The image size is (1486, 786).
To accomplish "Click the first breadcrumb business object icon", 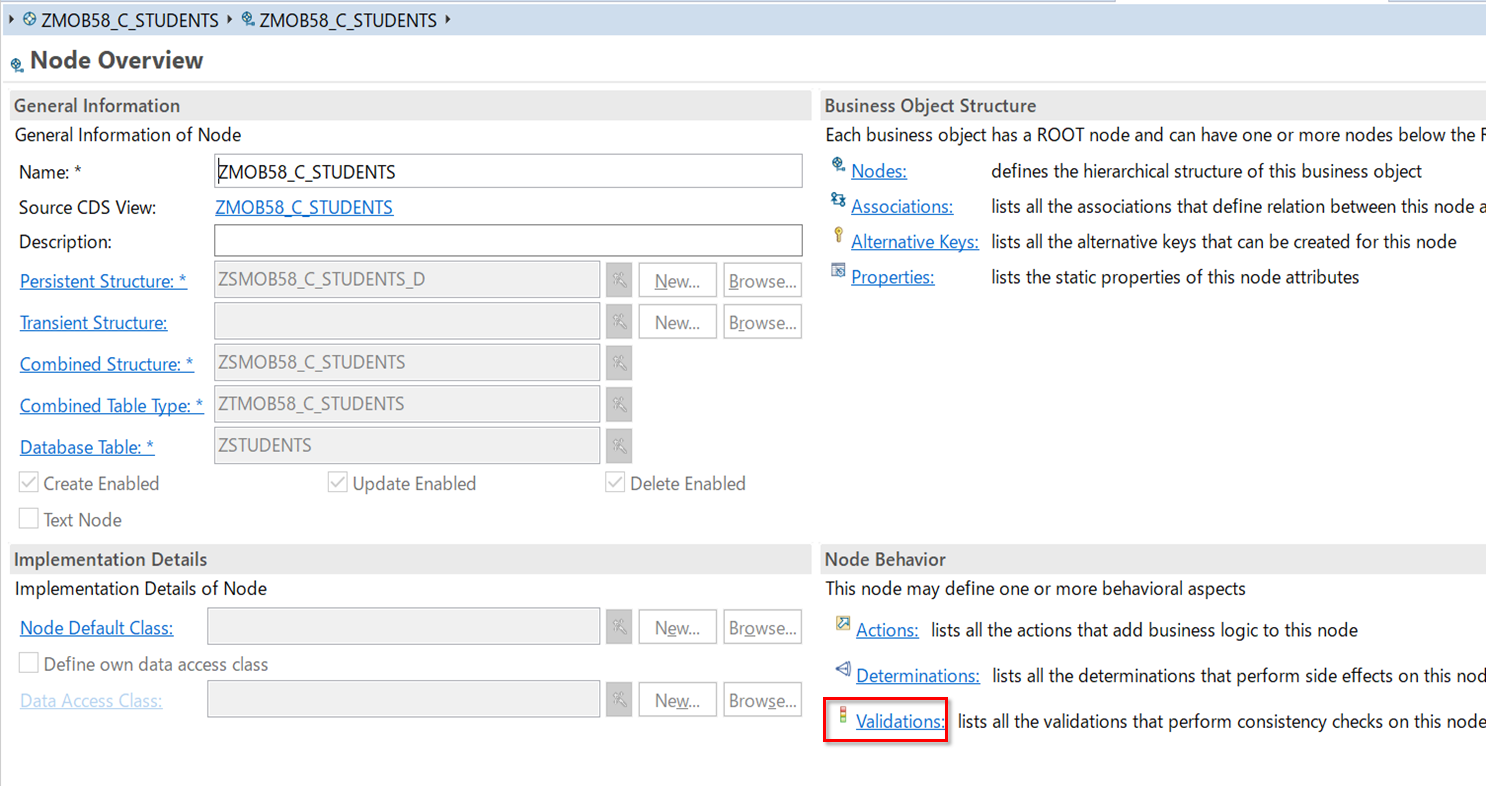I will click(x=29, y=19).
